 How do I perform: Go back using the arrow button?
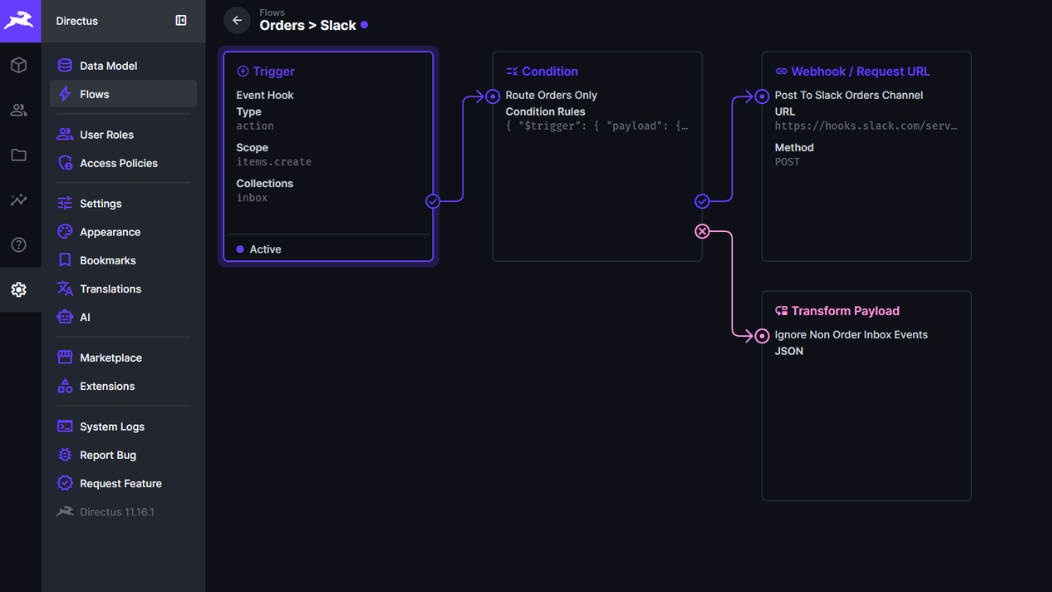[x=237, y=20]
